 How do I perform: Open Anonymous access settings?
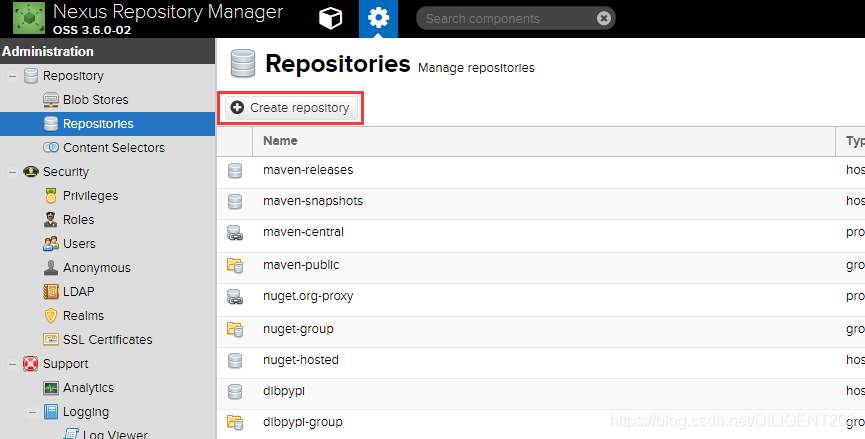point(97,267)
